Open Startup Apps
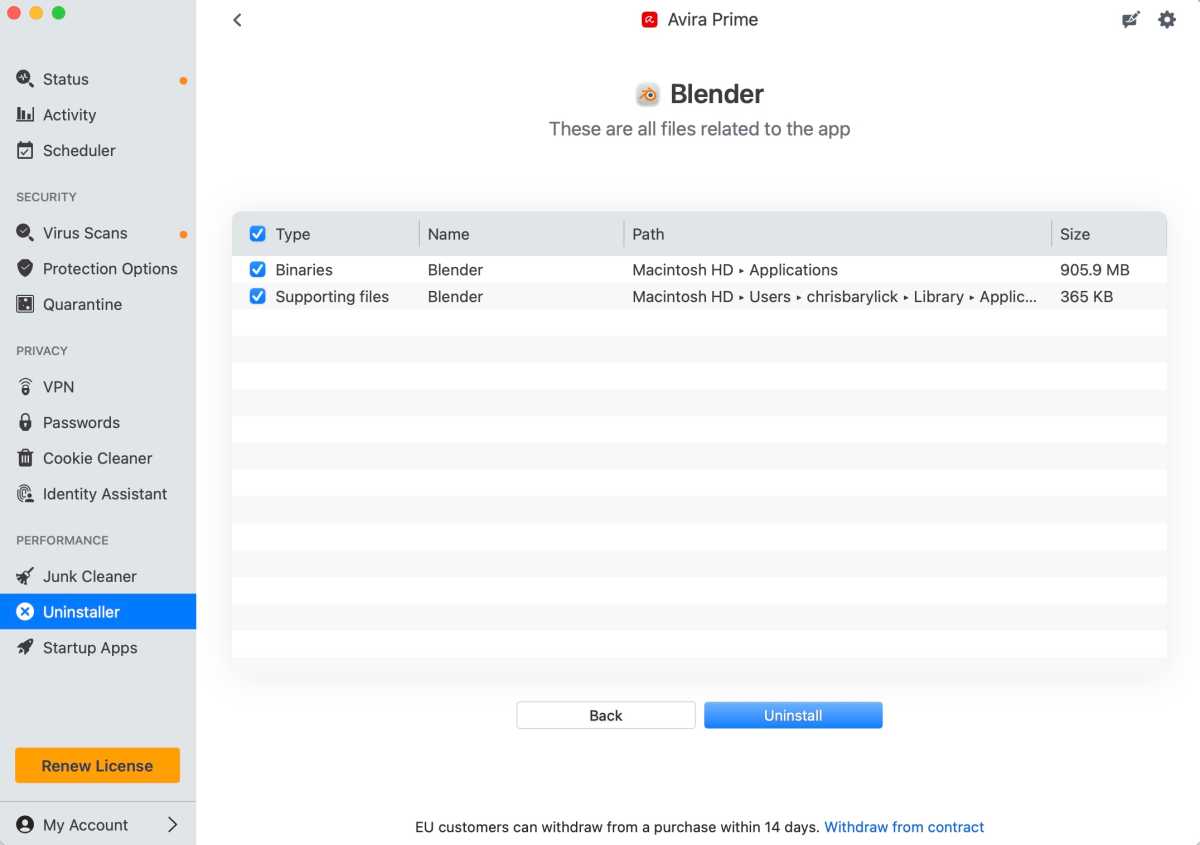Image resolution: width=1200 pixels, height=845 pixels. click(98, 647)
